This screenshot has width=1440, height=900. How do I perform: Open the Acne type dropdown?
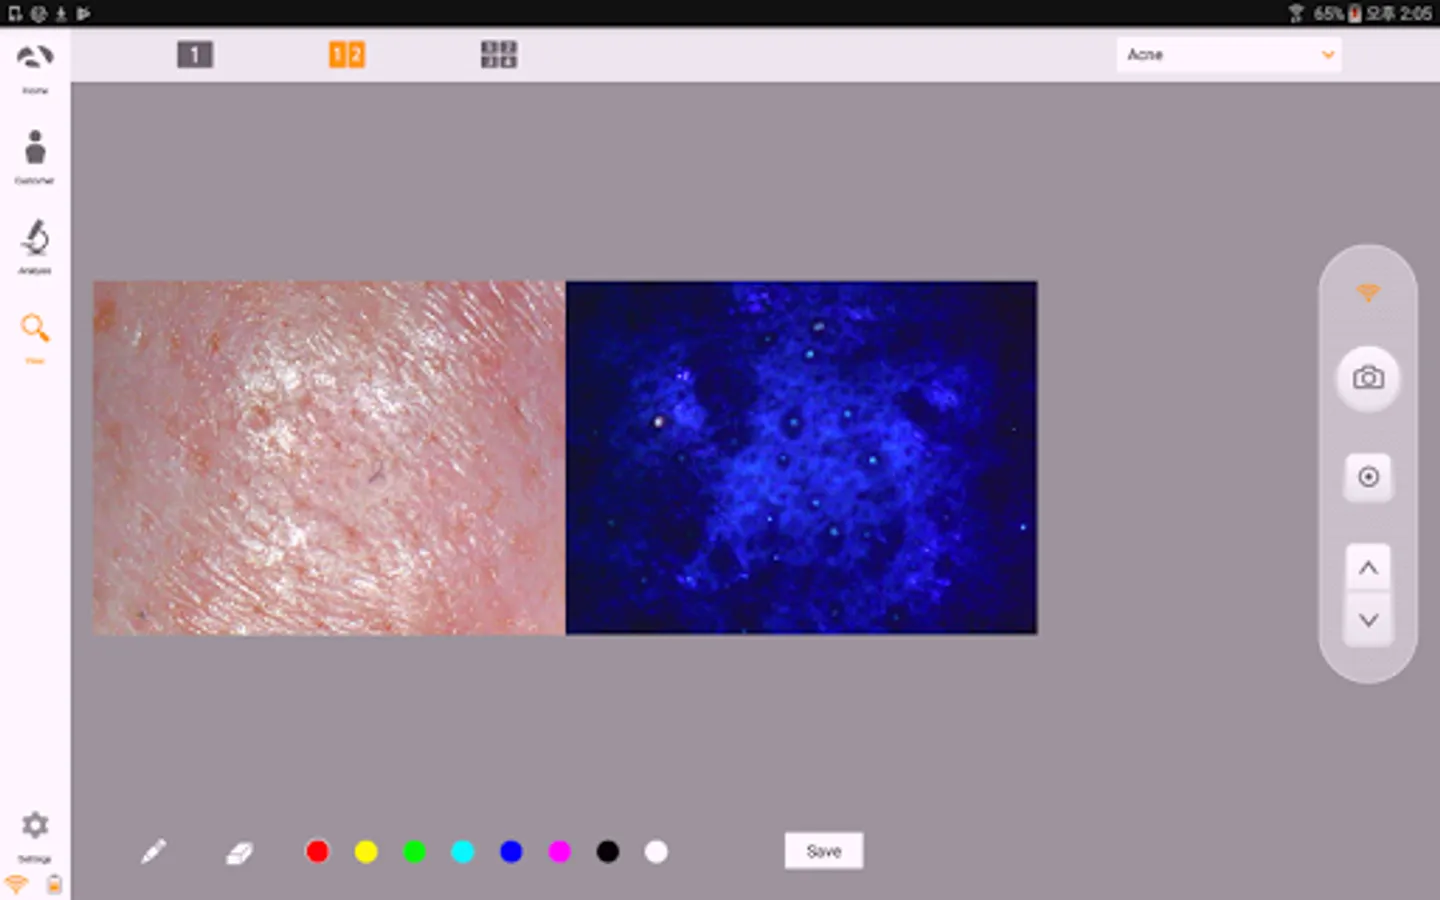1229,54
